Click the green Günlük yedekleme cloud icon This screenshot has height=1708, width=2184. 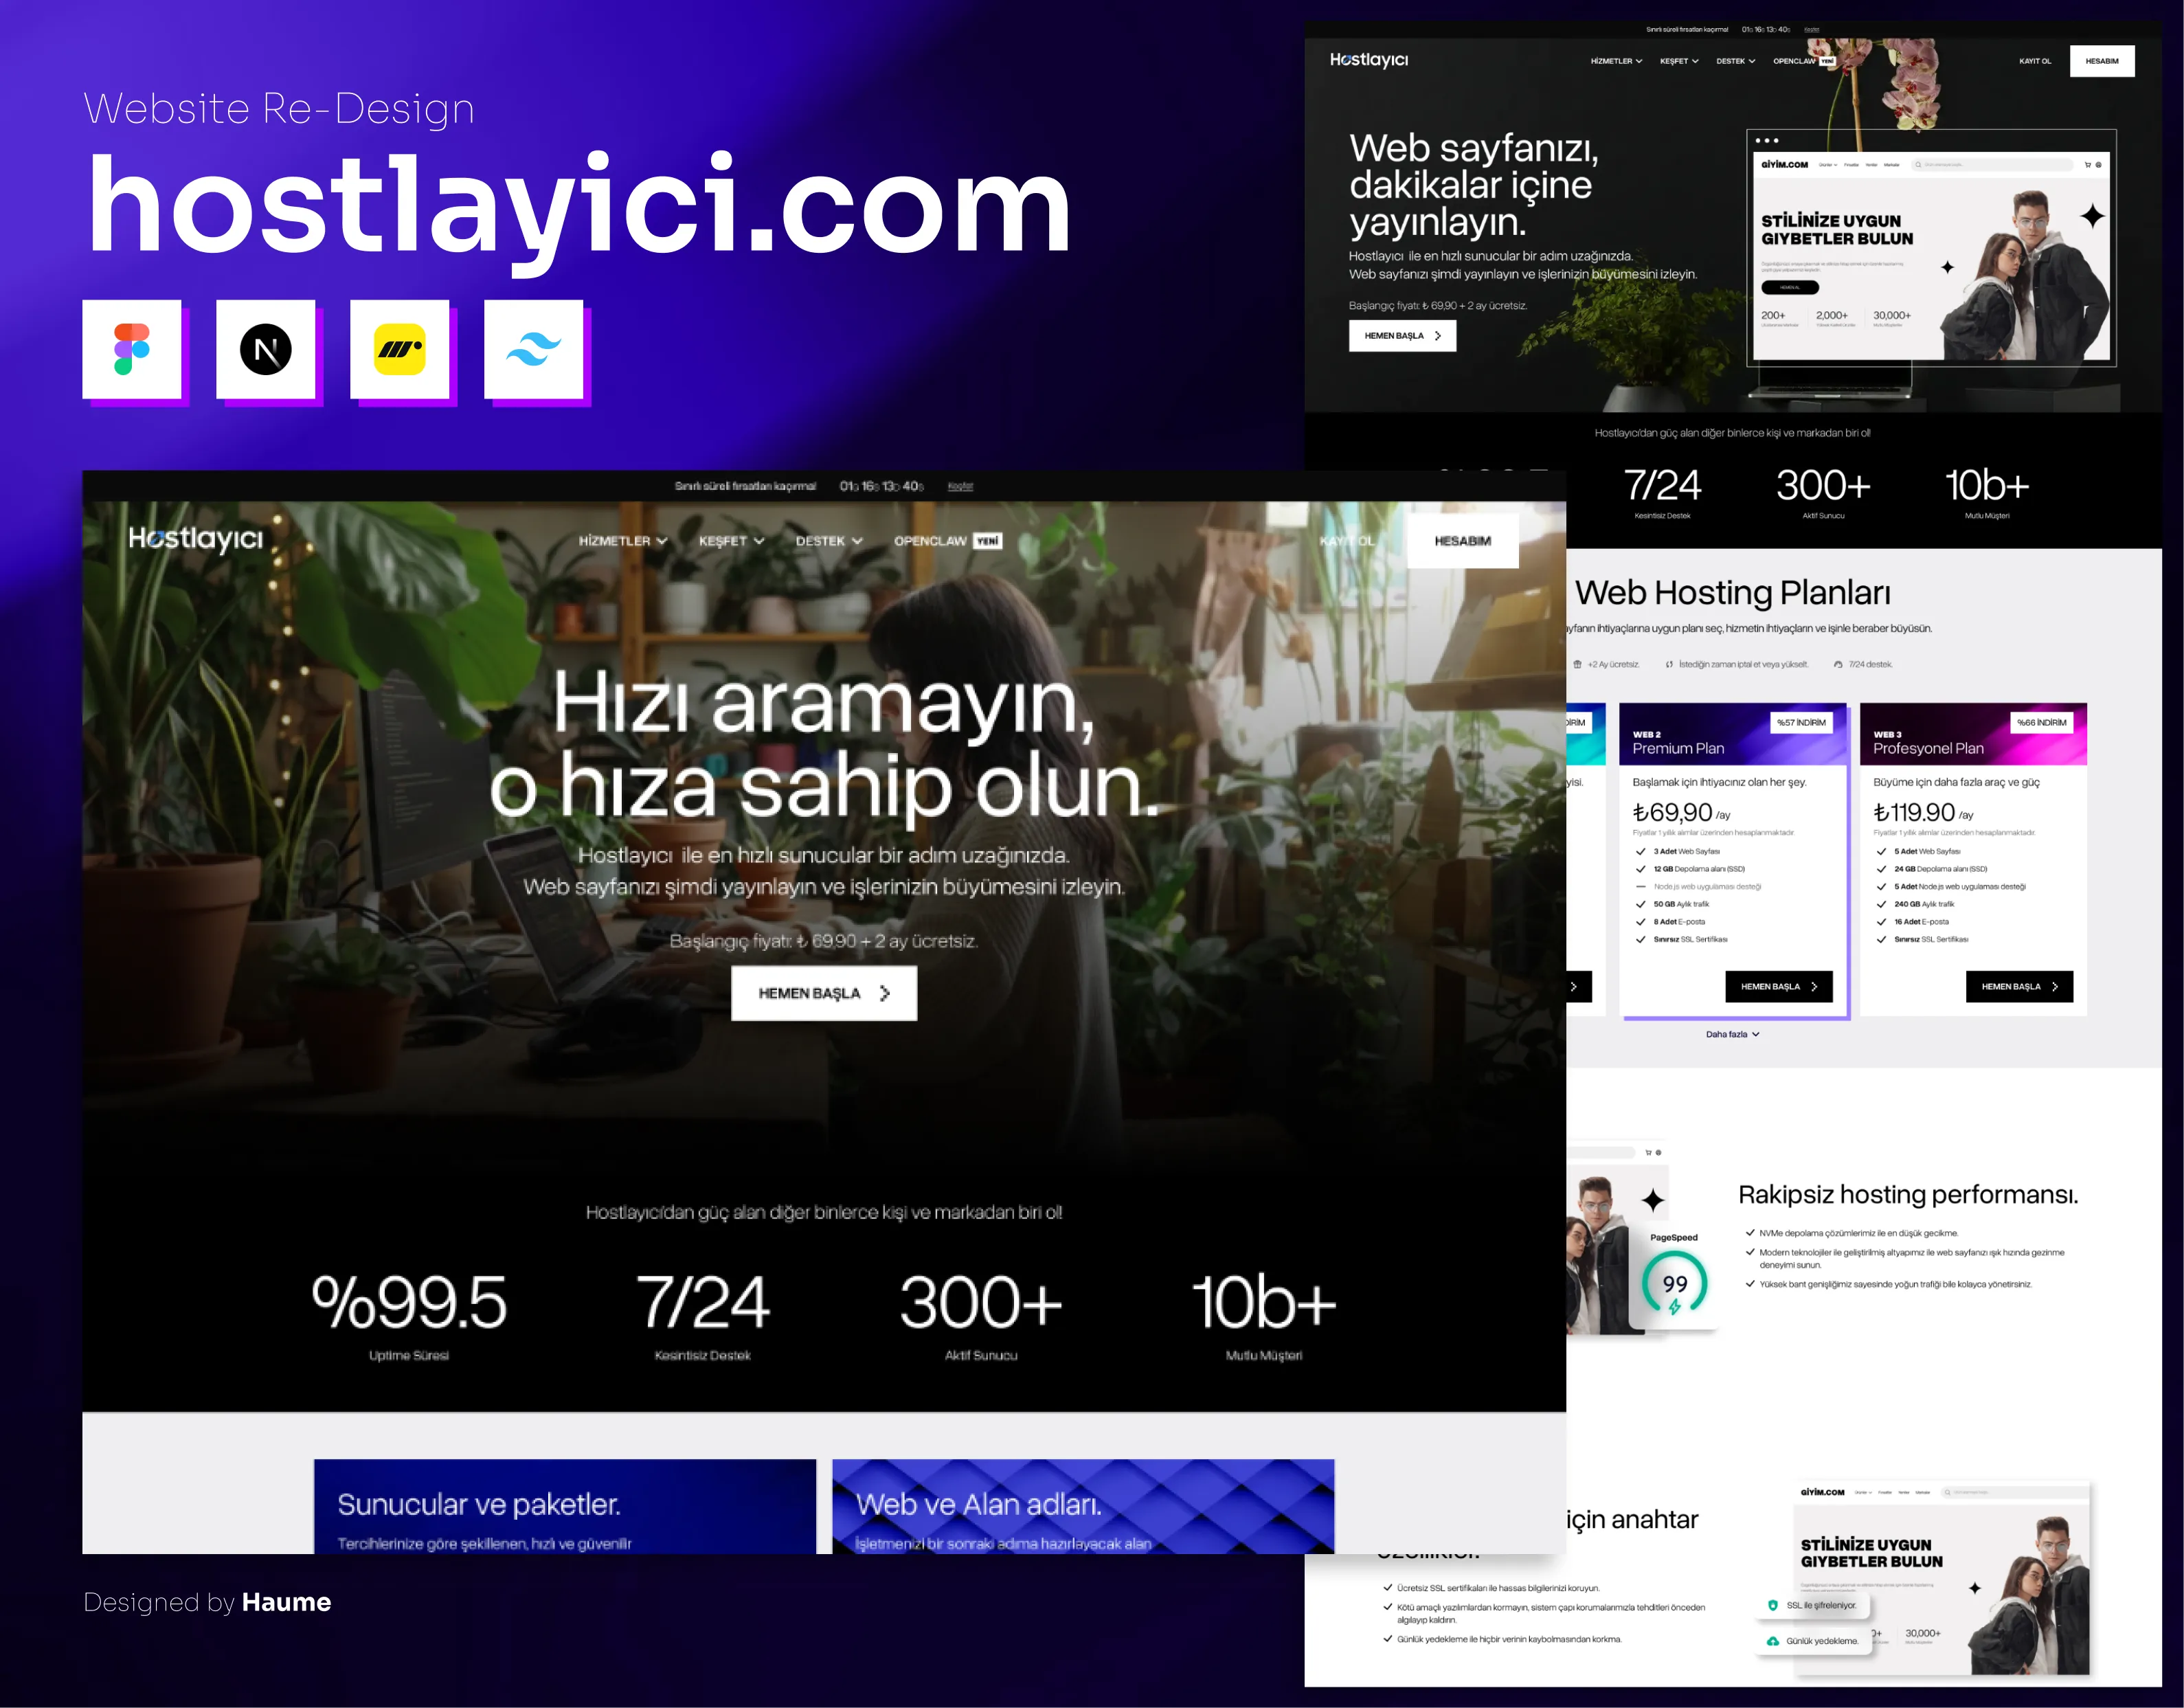1773,1641
